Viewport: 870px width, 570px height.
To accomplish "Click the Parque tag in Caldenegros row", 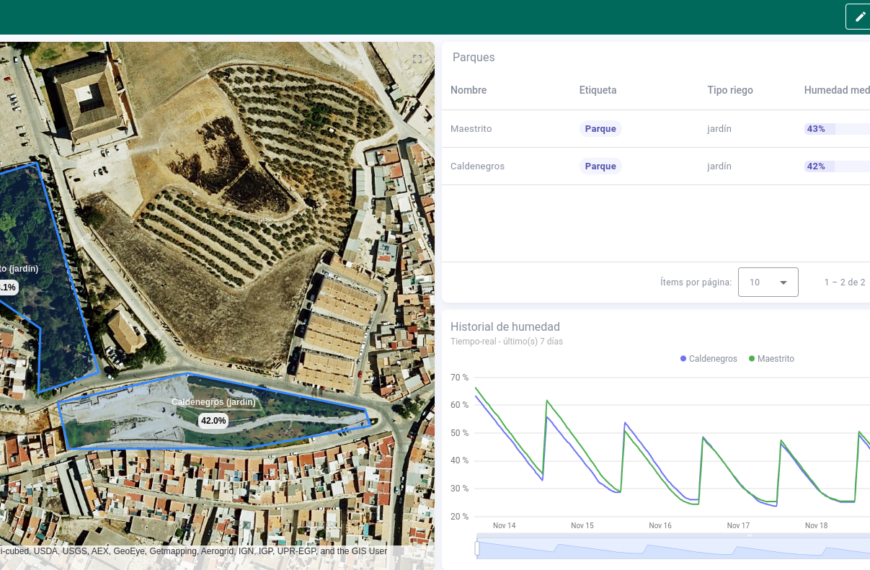I will click(x=600, y=166).
